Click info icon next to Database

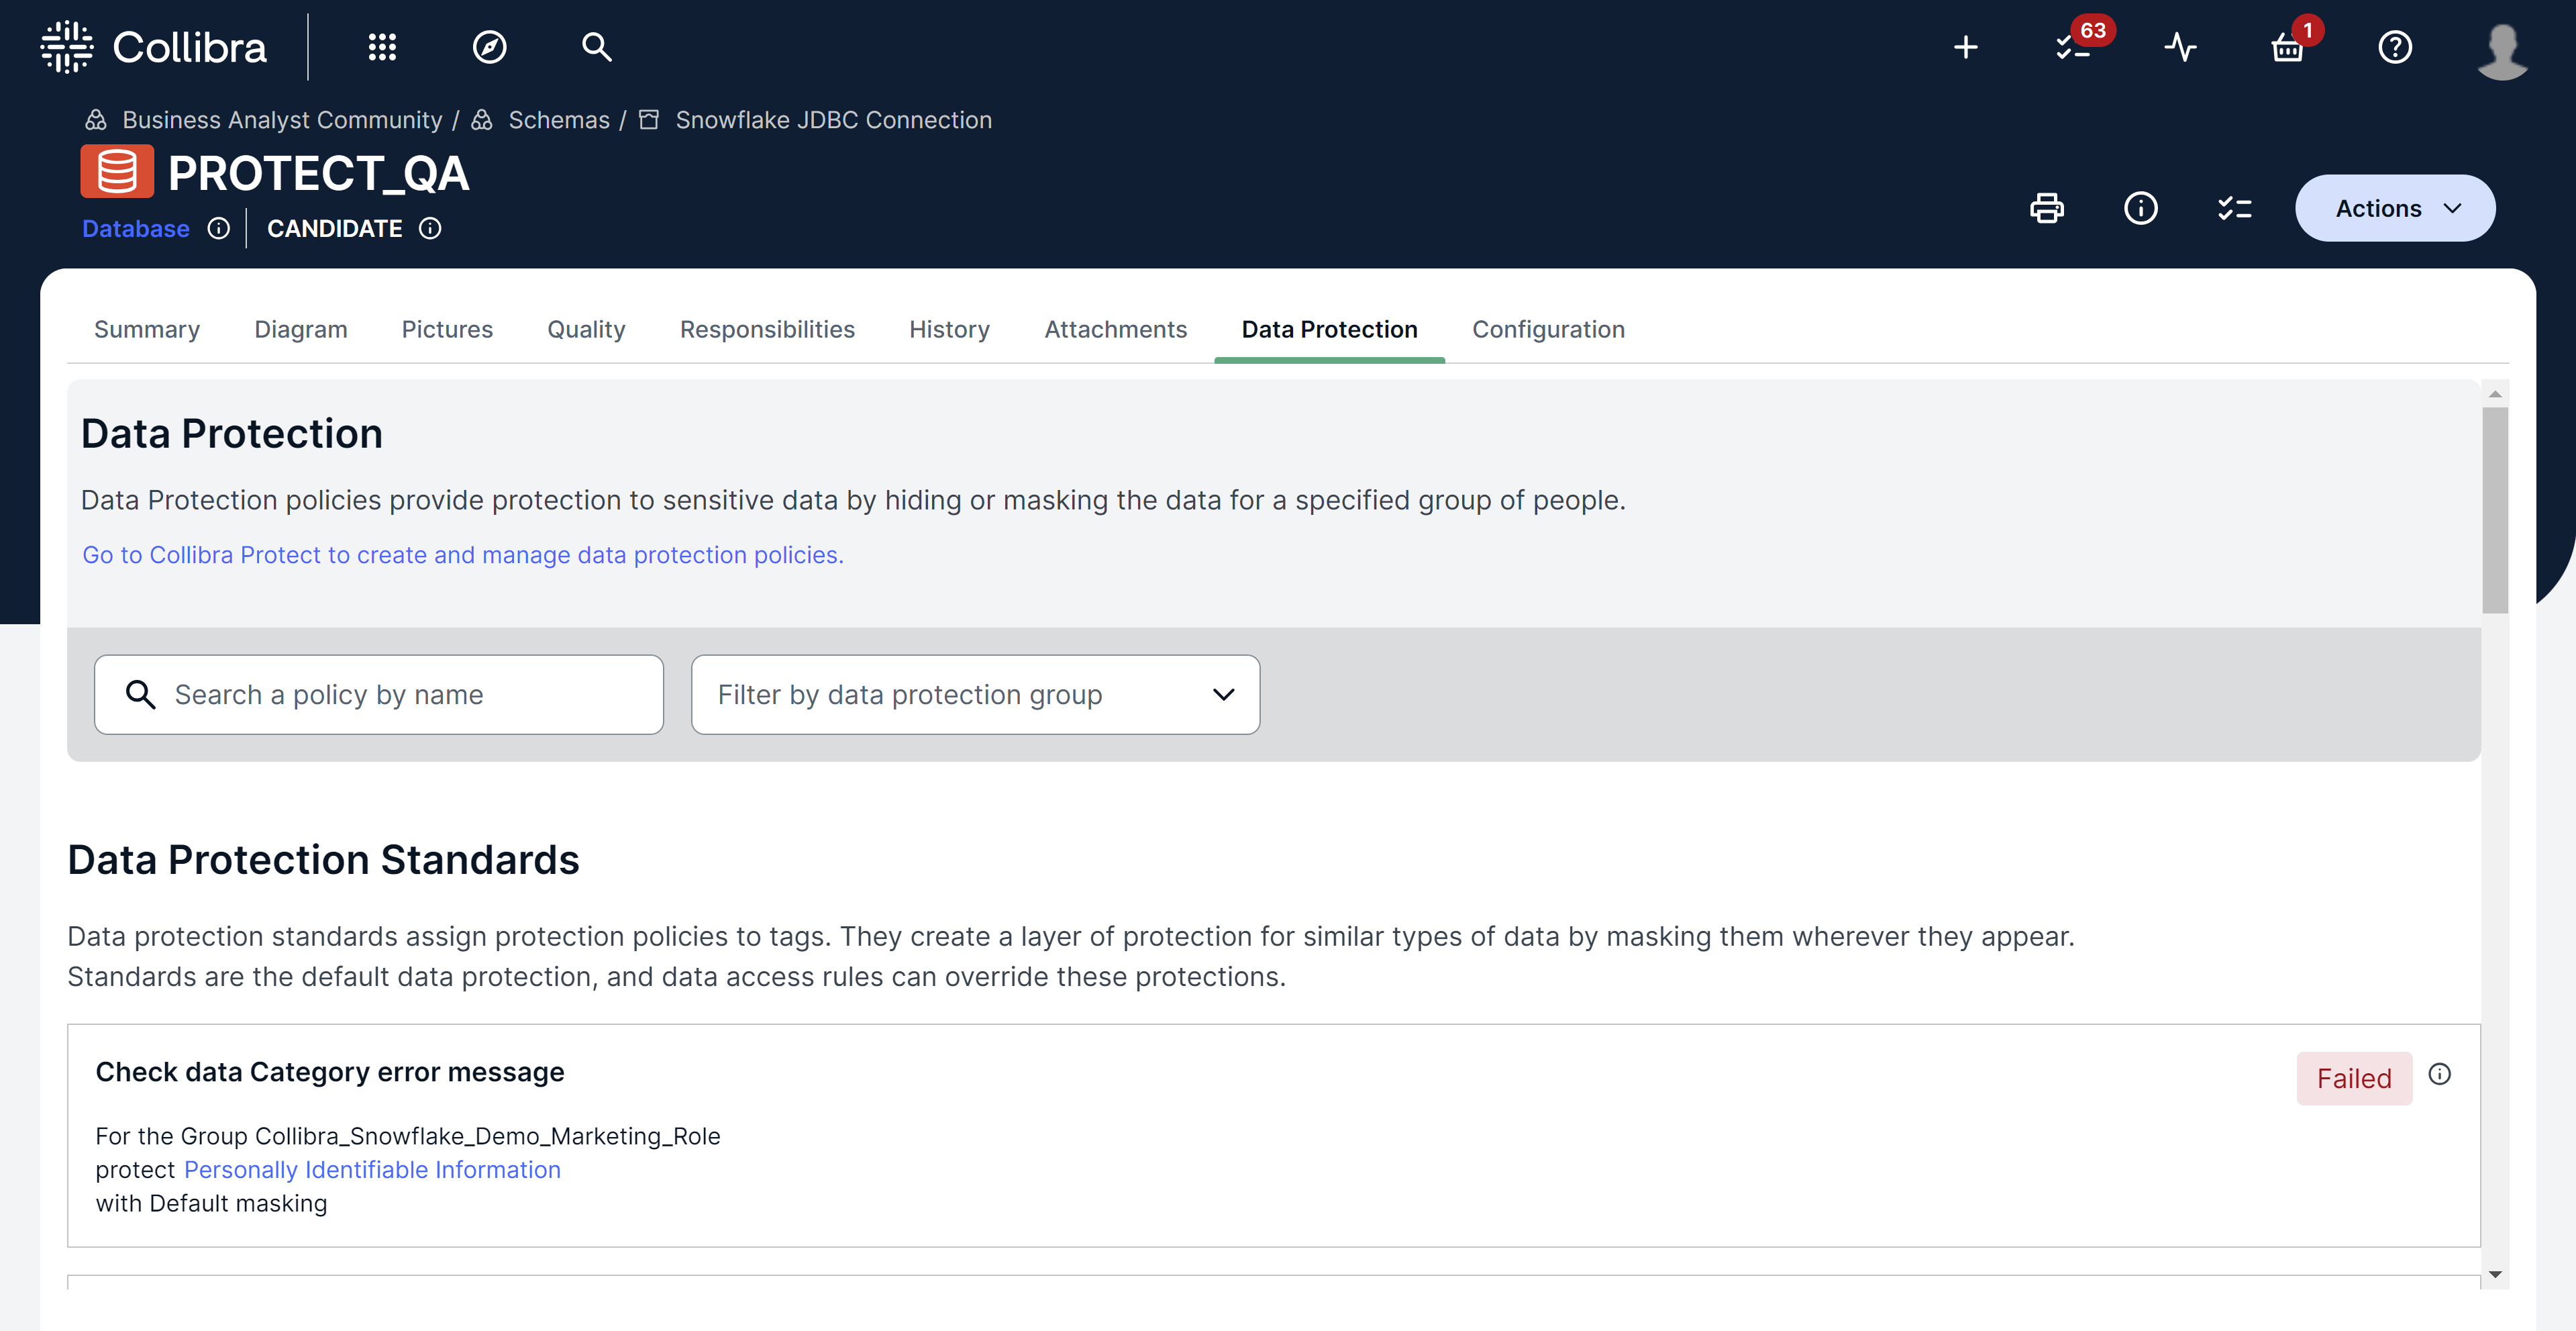pos(219,229)
